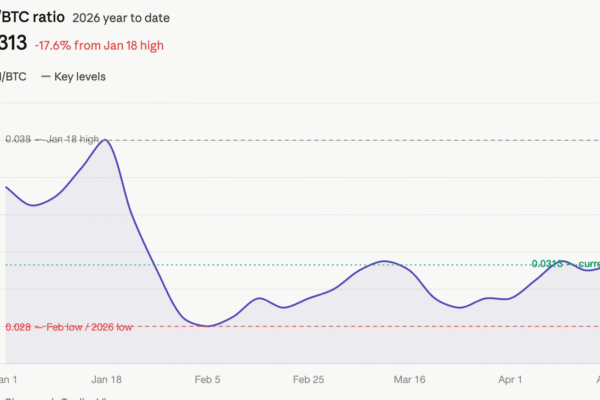Click the Feb low trough on the line

[206, 326]
